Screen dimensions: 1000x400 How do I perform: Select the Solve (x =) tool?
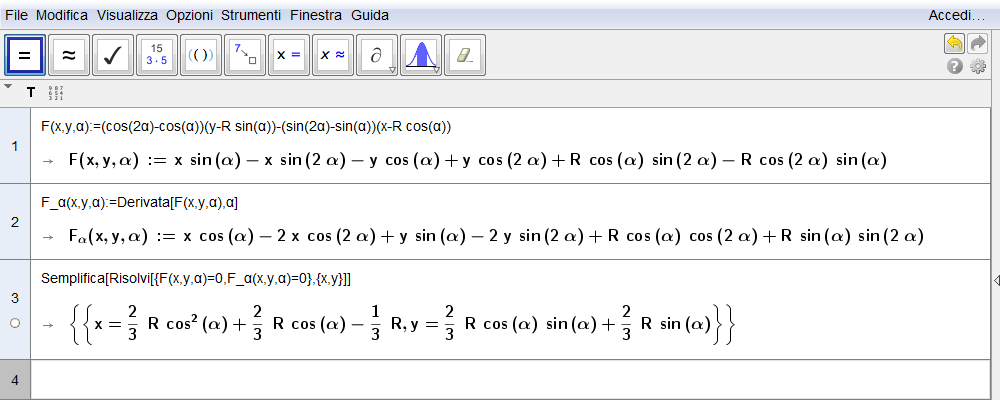point(289,56)
